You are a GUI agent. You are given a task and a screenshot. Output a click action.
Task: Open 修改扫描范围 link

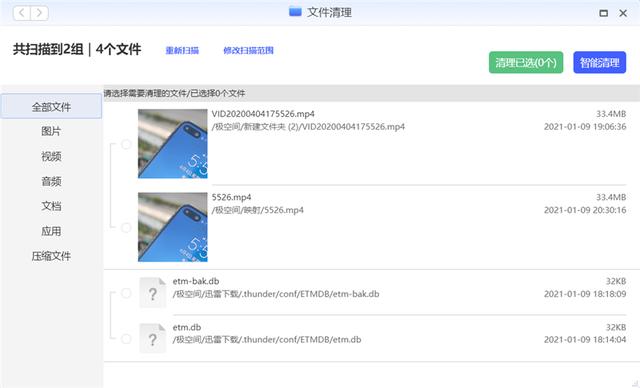248,51
